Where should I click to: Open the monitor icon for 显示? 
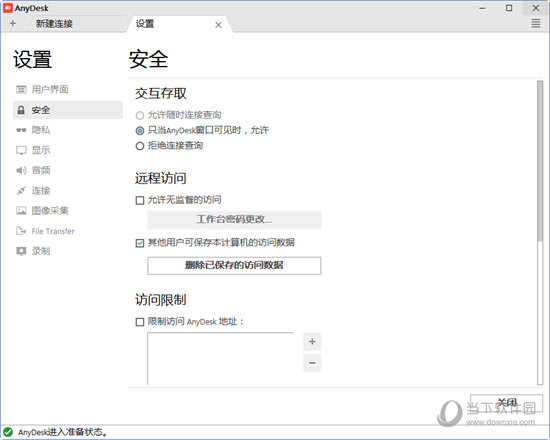tap(21, 151)
